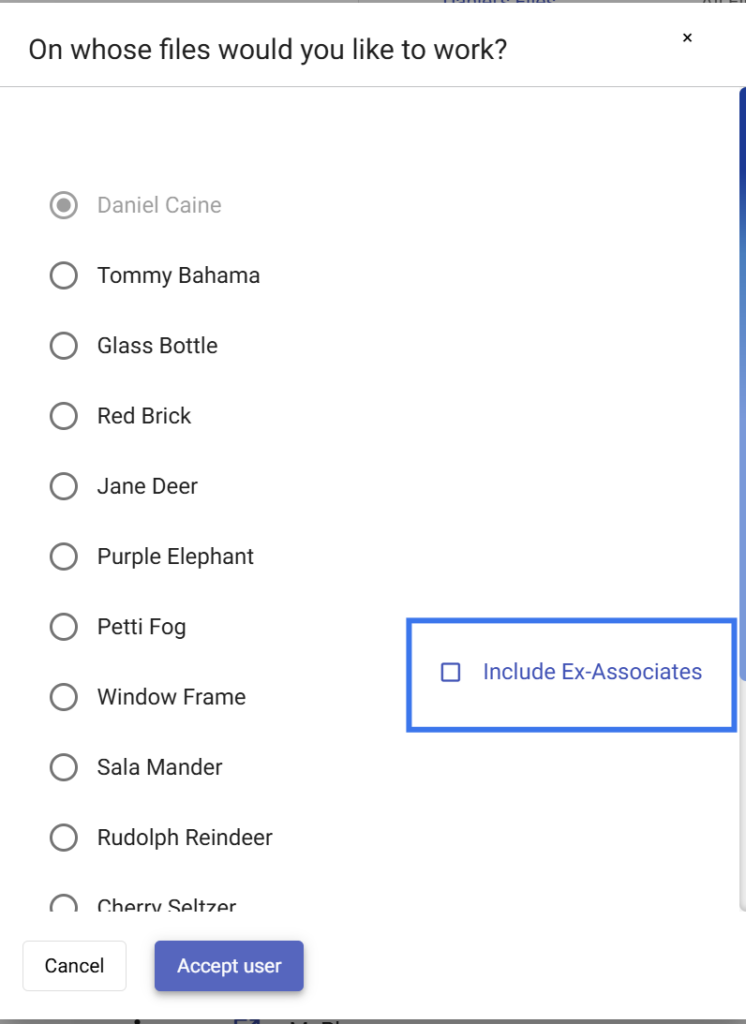Click the Rudolph Reindeer name text
This screenshot has width=746, height=1024.
tap(184, 838)
